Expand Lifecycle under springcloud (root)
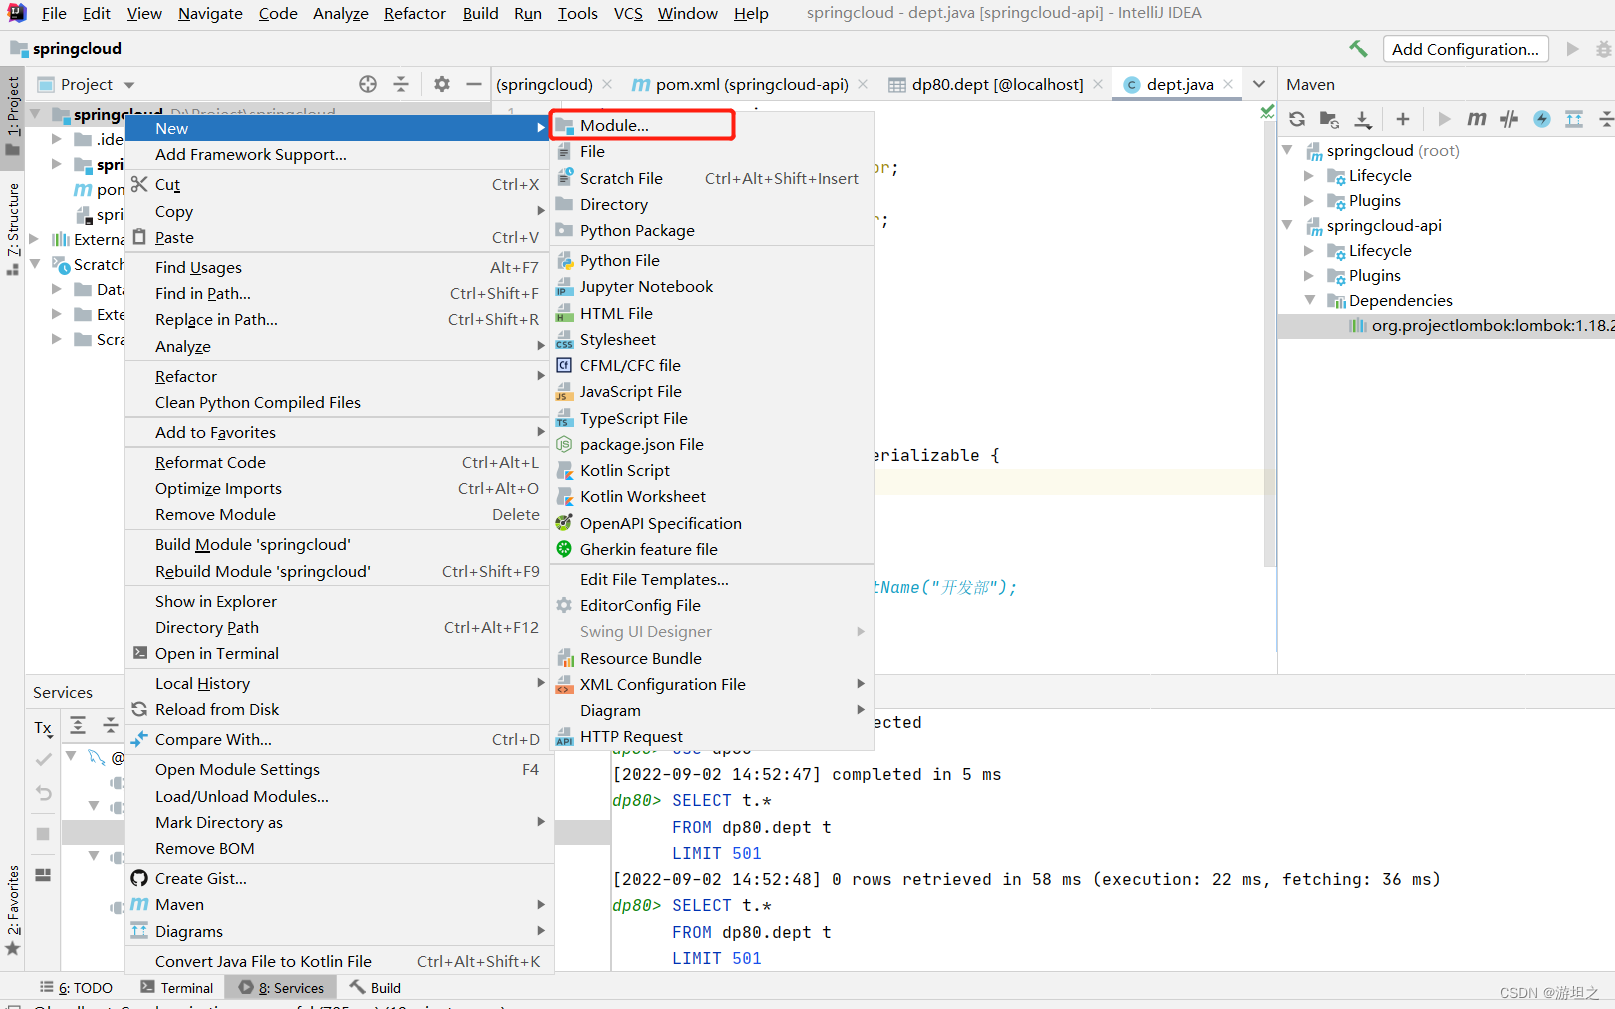 tap(1309, 175)
